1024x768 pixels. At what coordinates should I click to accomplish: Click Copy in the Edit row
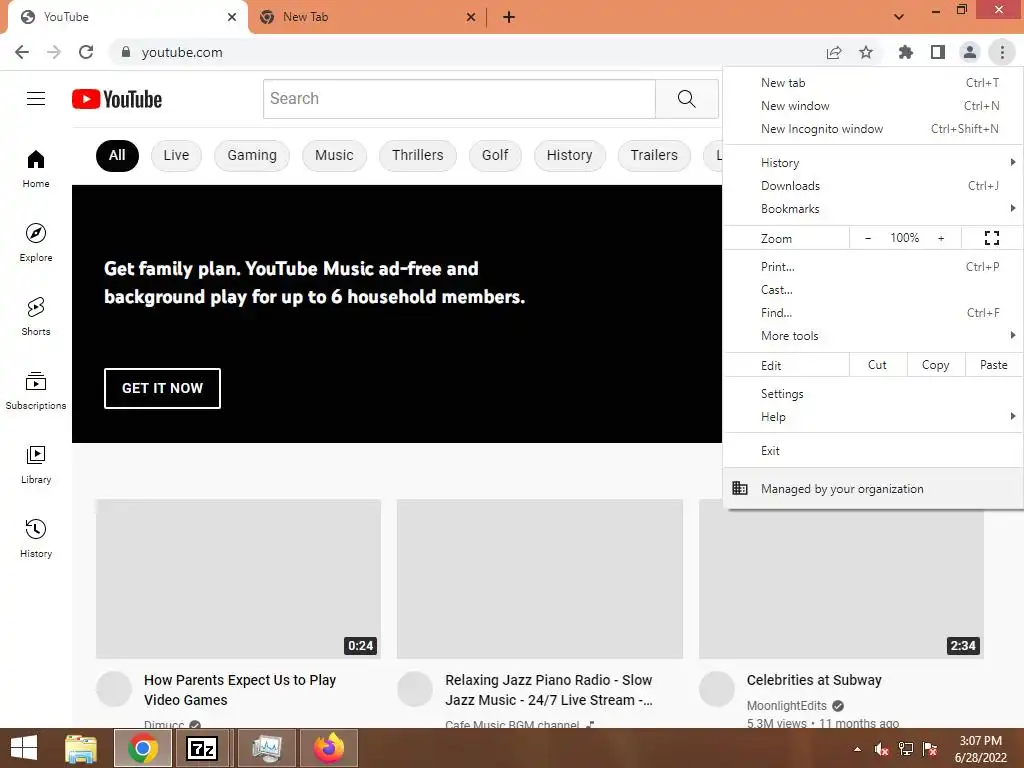(935, 365)
